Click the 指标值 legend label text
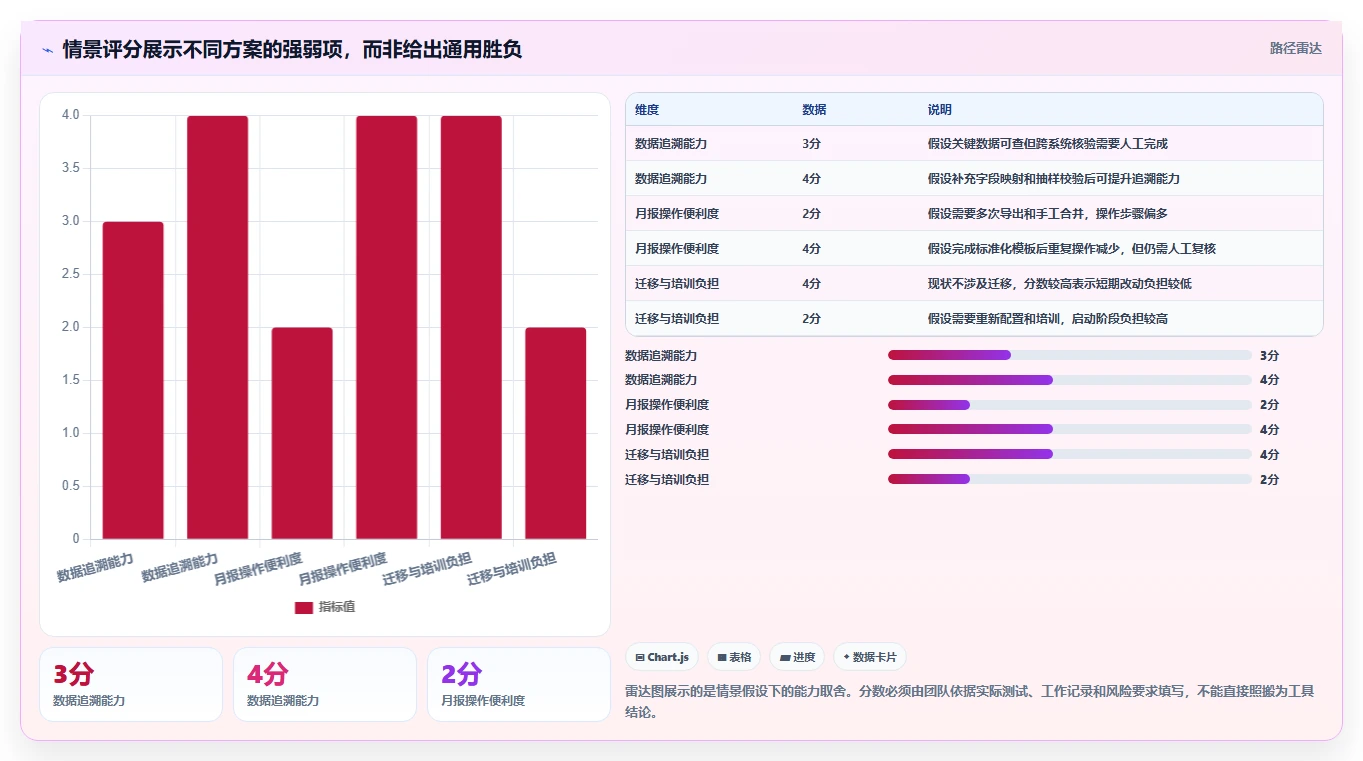This screenshot has width=1363, height=761. (x=337, y=608)
